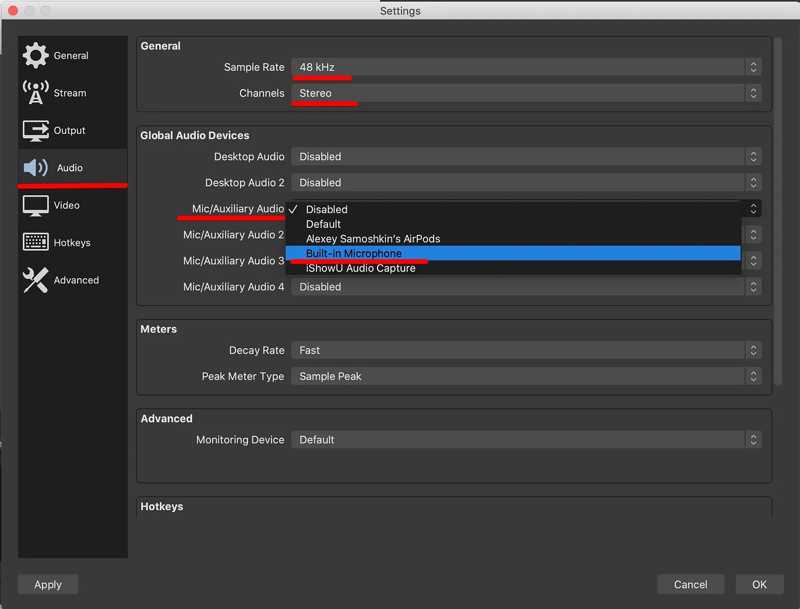Select the Default microphone option

323,224
